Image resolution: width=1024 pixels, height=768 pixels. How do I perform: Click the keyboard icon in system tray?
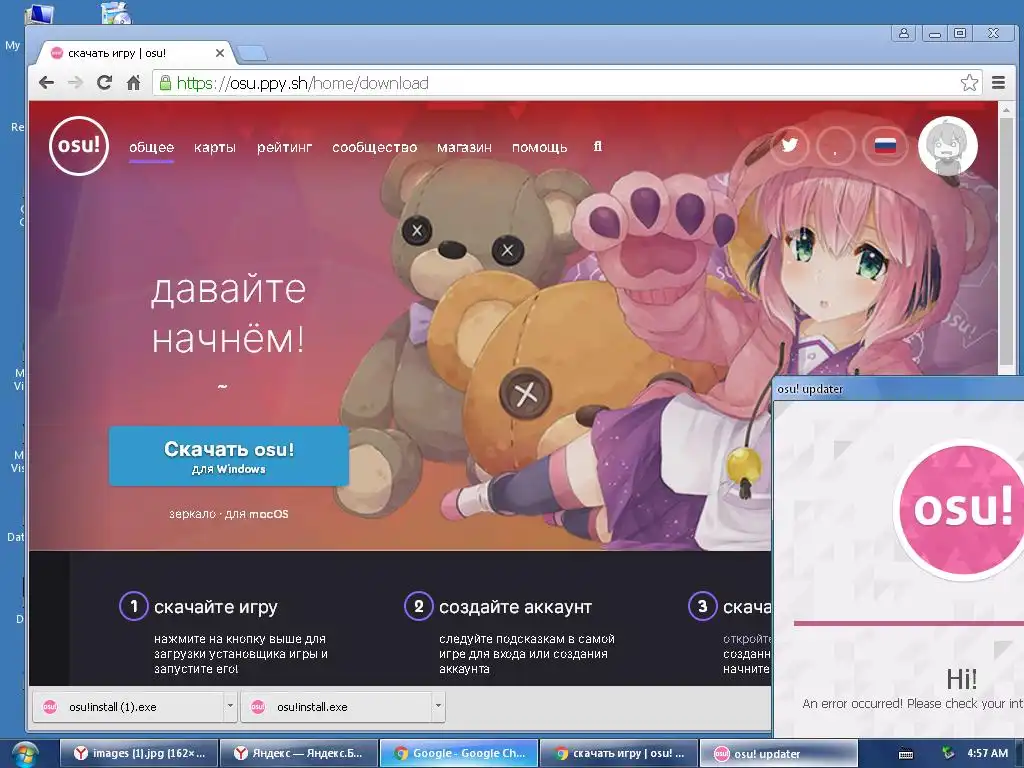click(x=906, y=754)
